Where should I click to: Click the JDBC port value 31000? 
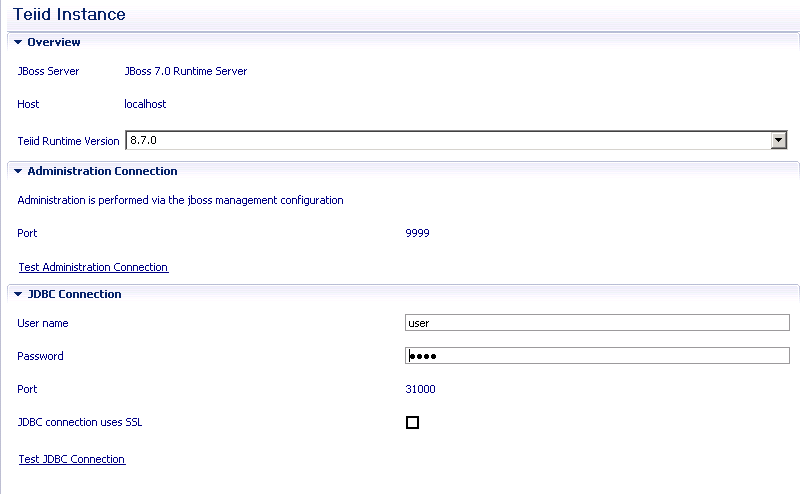(x=420, y=389)
